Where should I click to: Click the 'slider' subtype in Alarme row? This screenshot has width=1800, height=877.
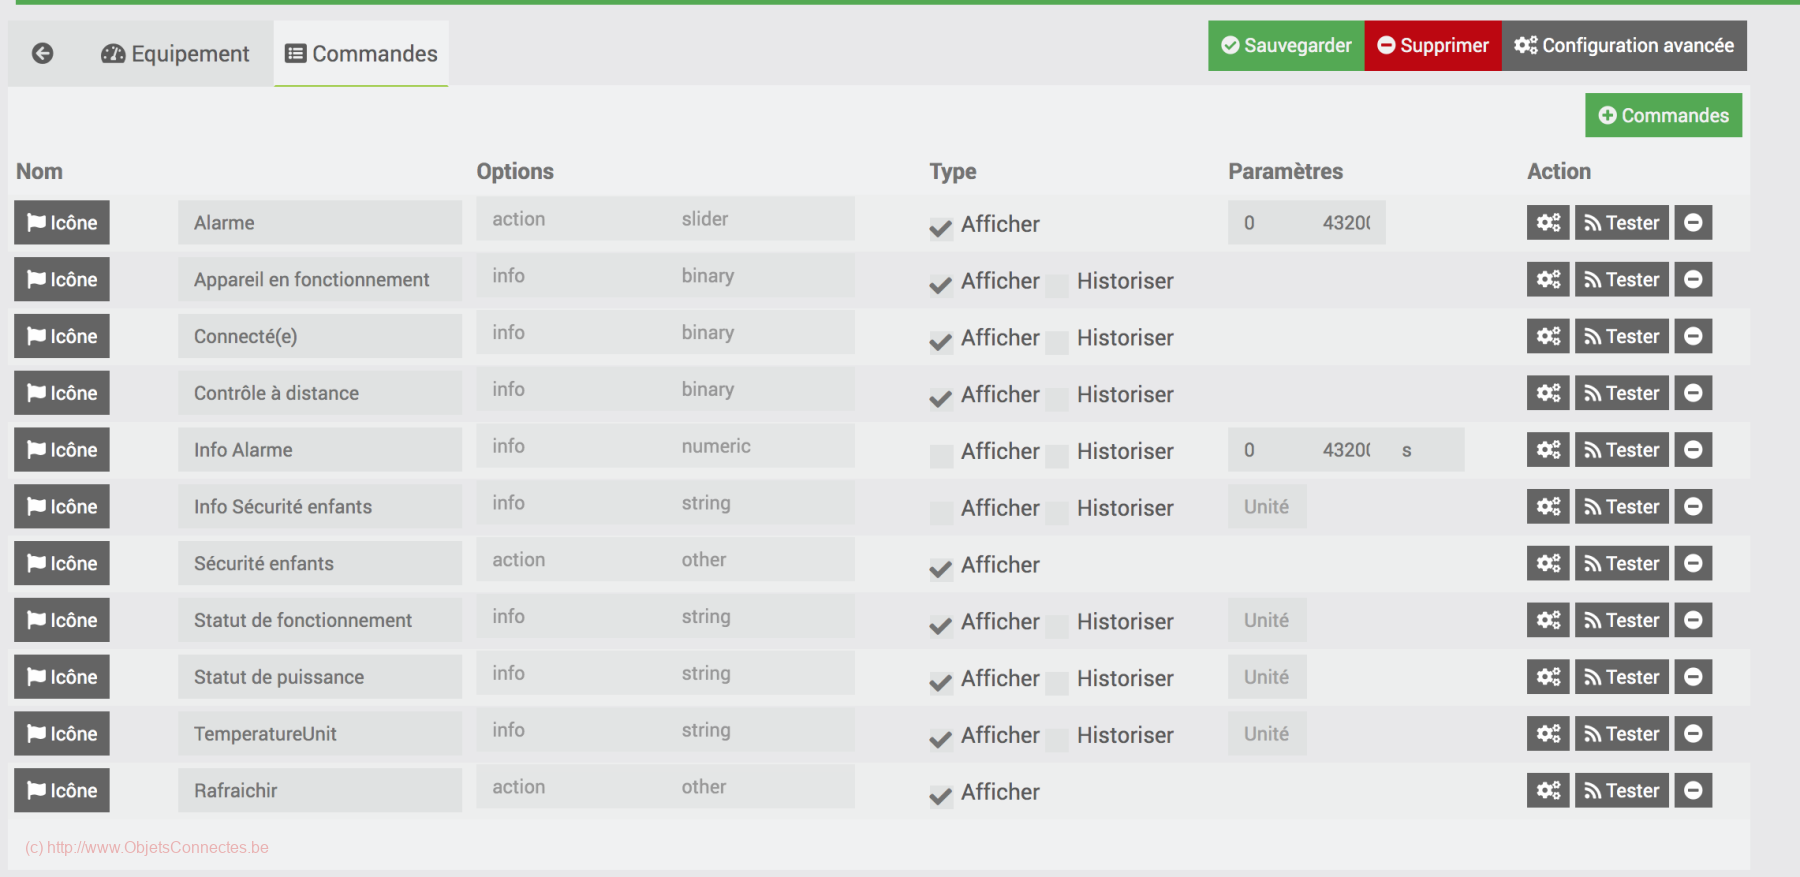pos(760,219)
